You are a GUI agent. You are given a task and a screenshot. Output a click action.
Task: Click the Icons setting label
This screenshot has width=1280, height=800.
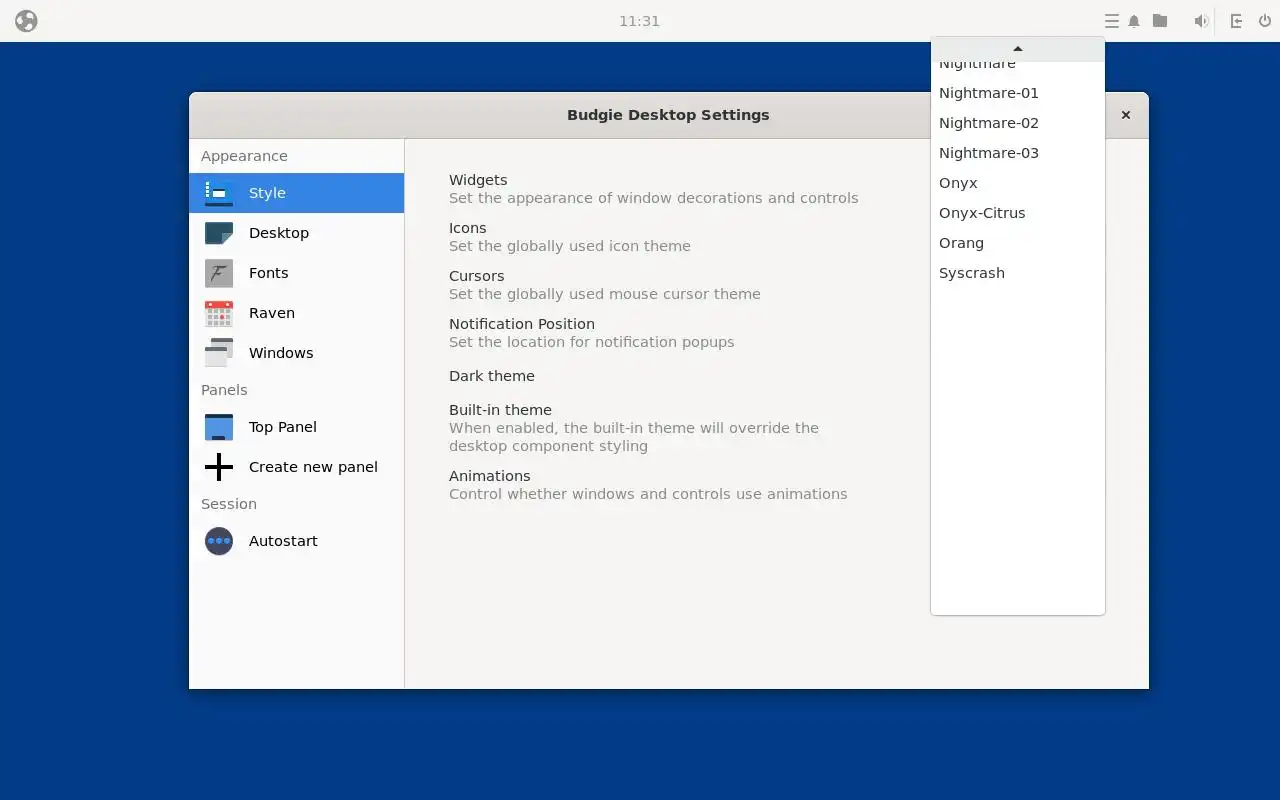tap(467, 228)
